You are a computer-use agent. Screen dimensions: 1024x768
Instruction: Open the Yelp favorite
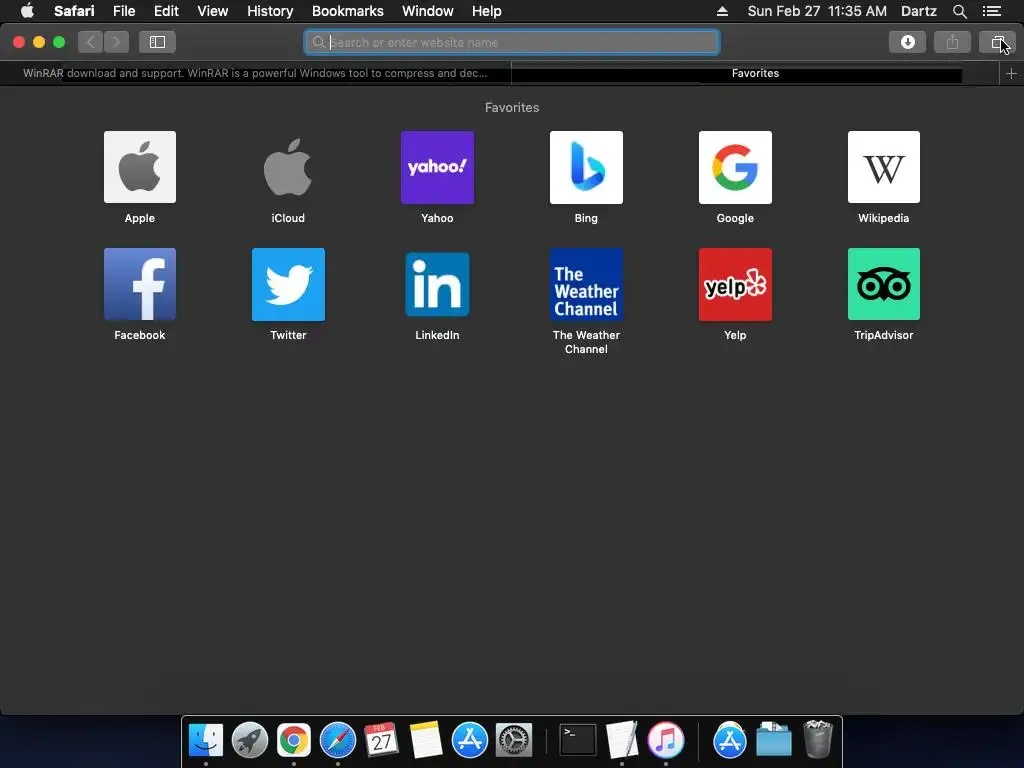tap(735, 284)
